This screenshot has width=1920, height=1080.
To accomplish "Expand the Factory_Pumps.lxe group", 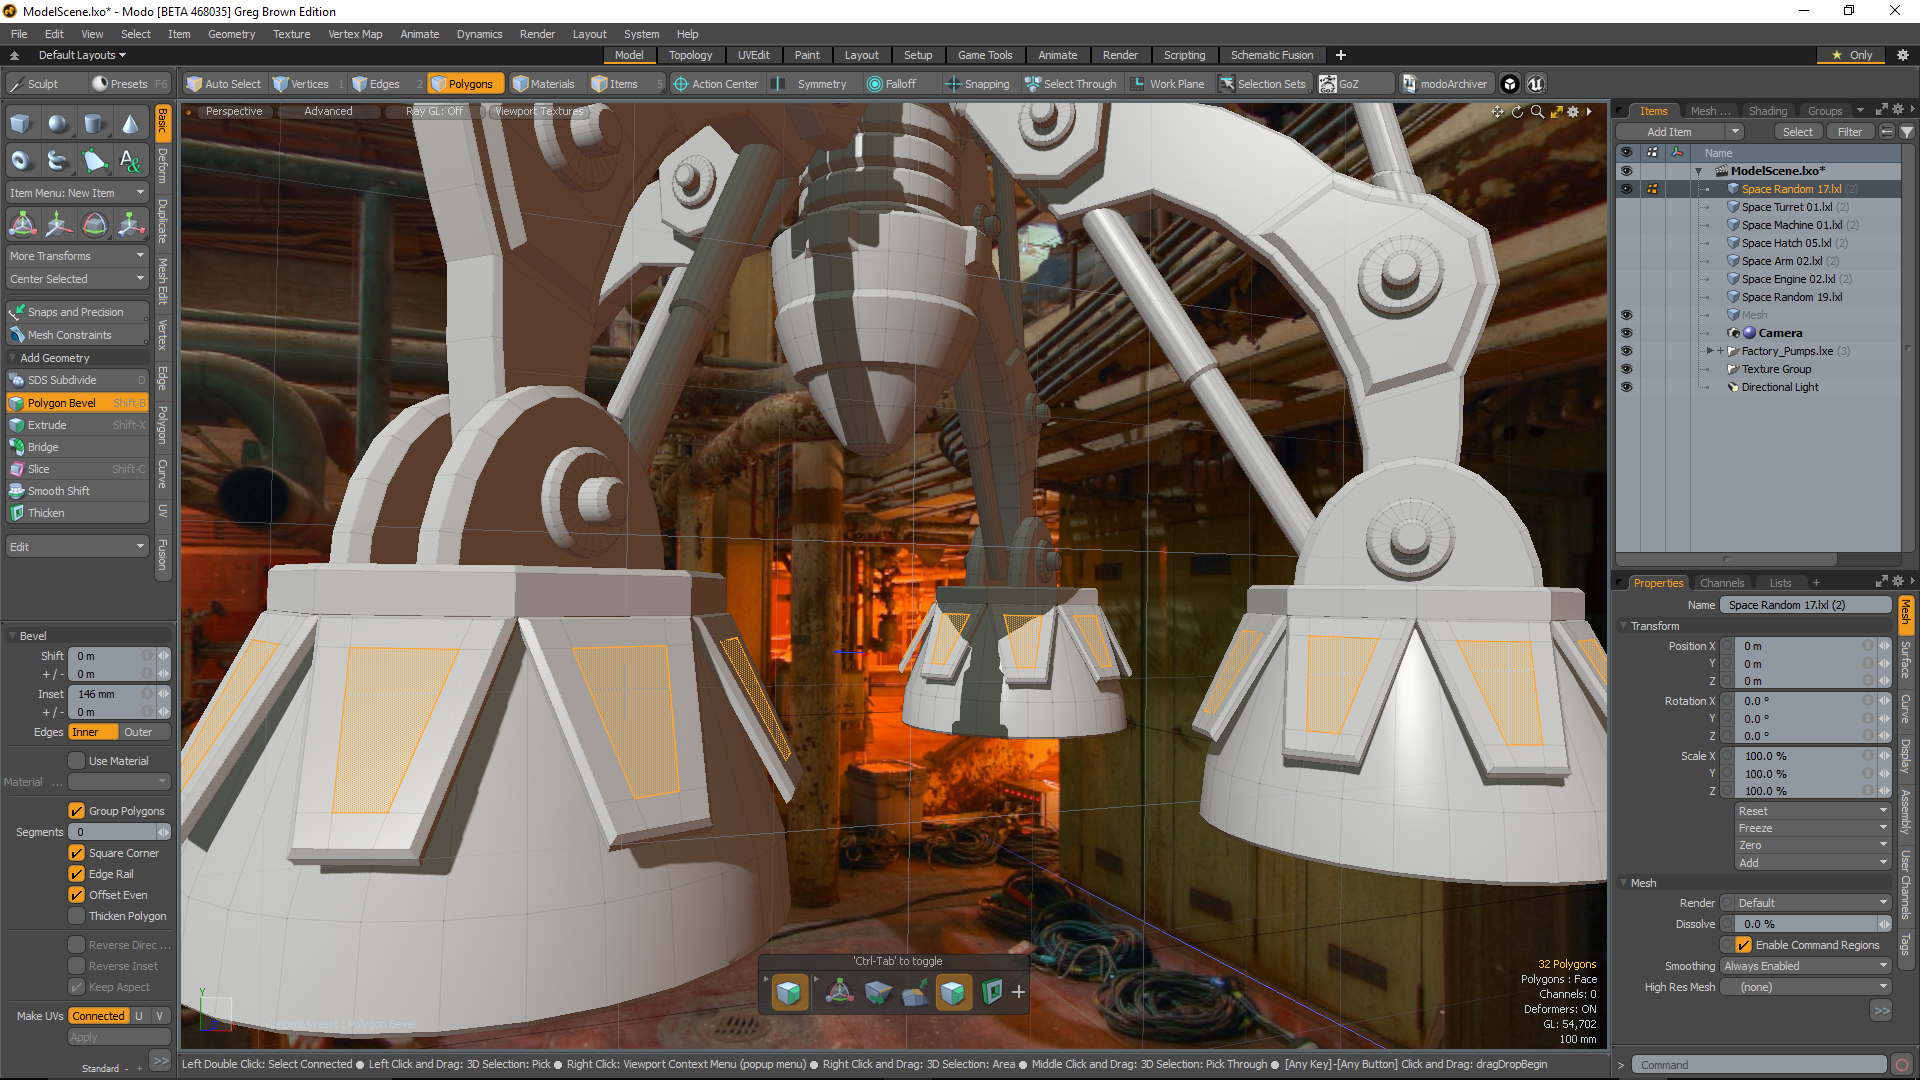I will click(1710, 351).
